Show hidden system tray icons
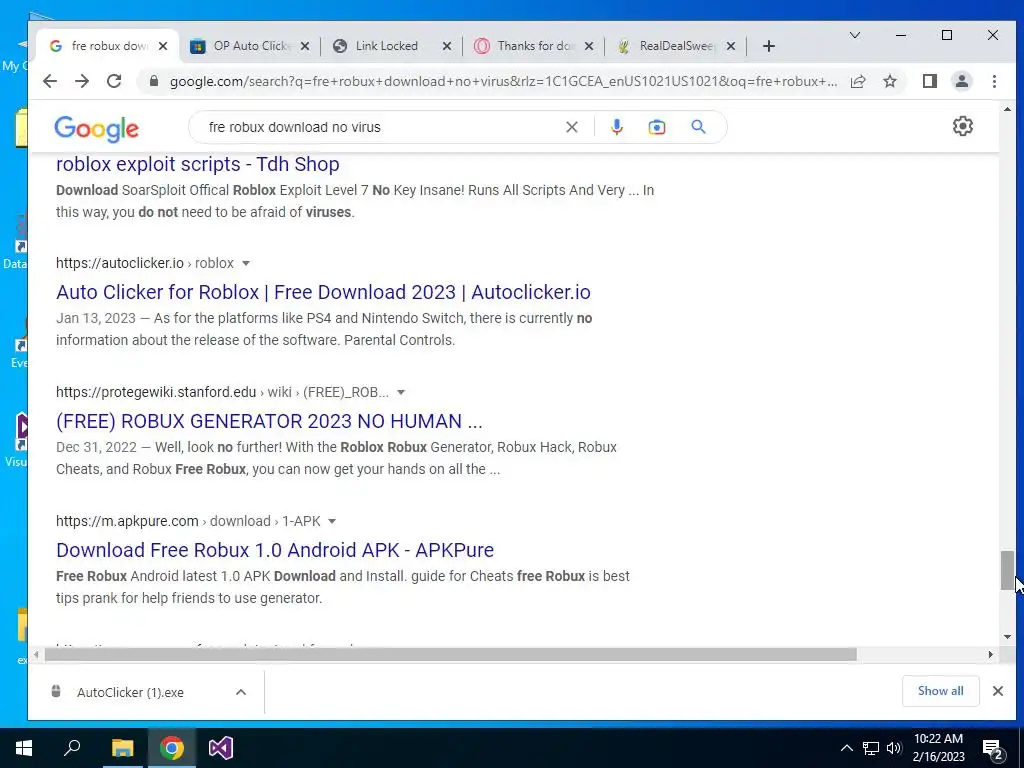 (x=846, y=748)
